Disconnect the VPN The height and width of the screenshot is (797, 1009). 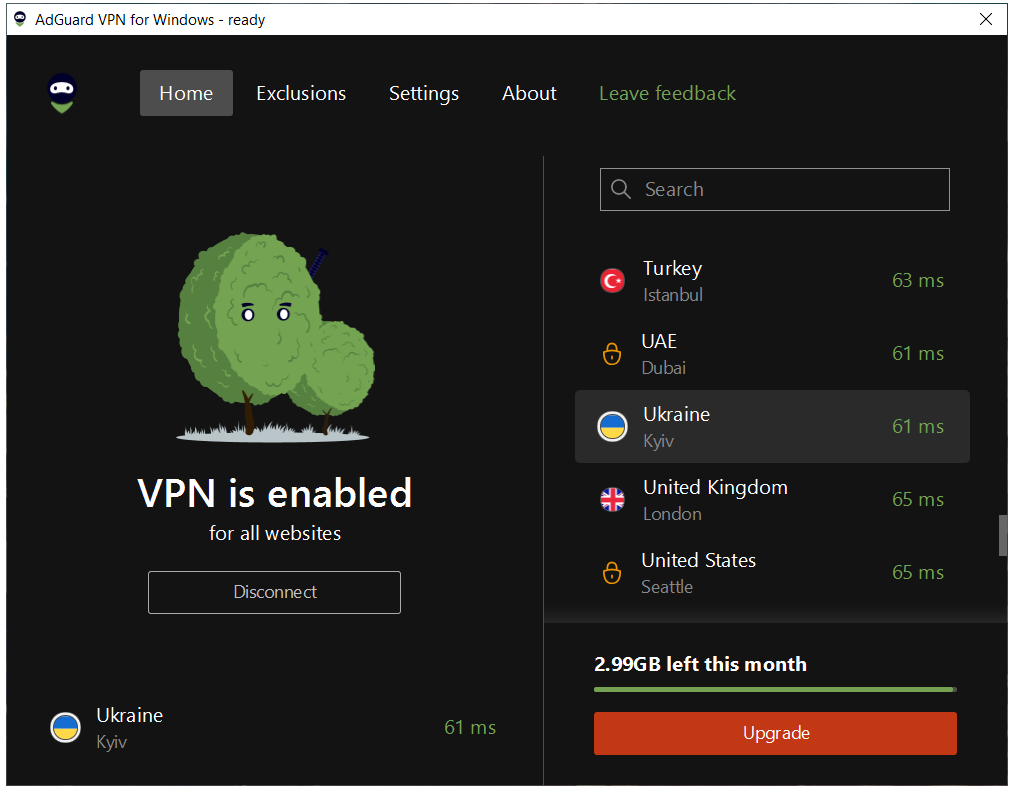275,592
